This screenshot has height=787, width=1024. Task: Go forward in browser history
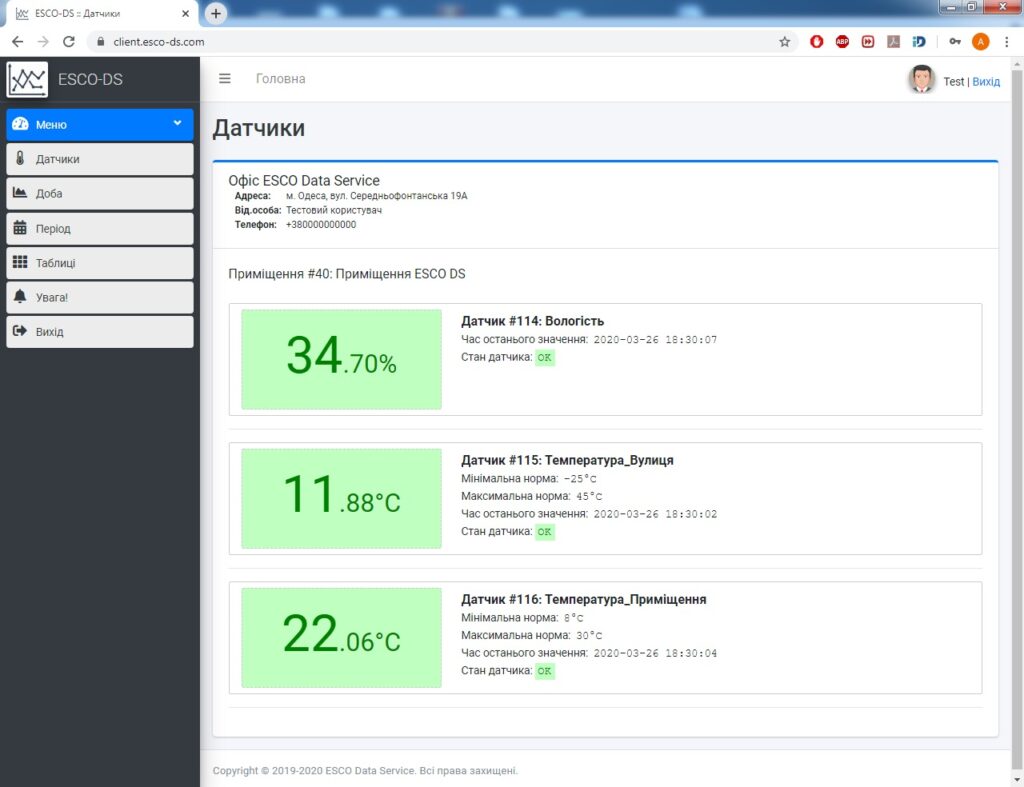pyautogui.click(x=43, y=42)
